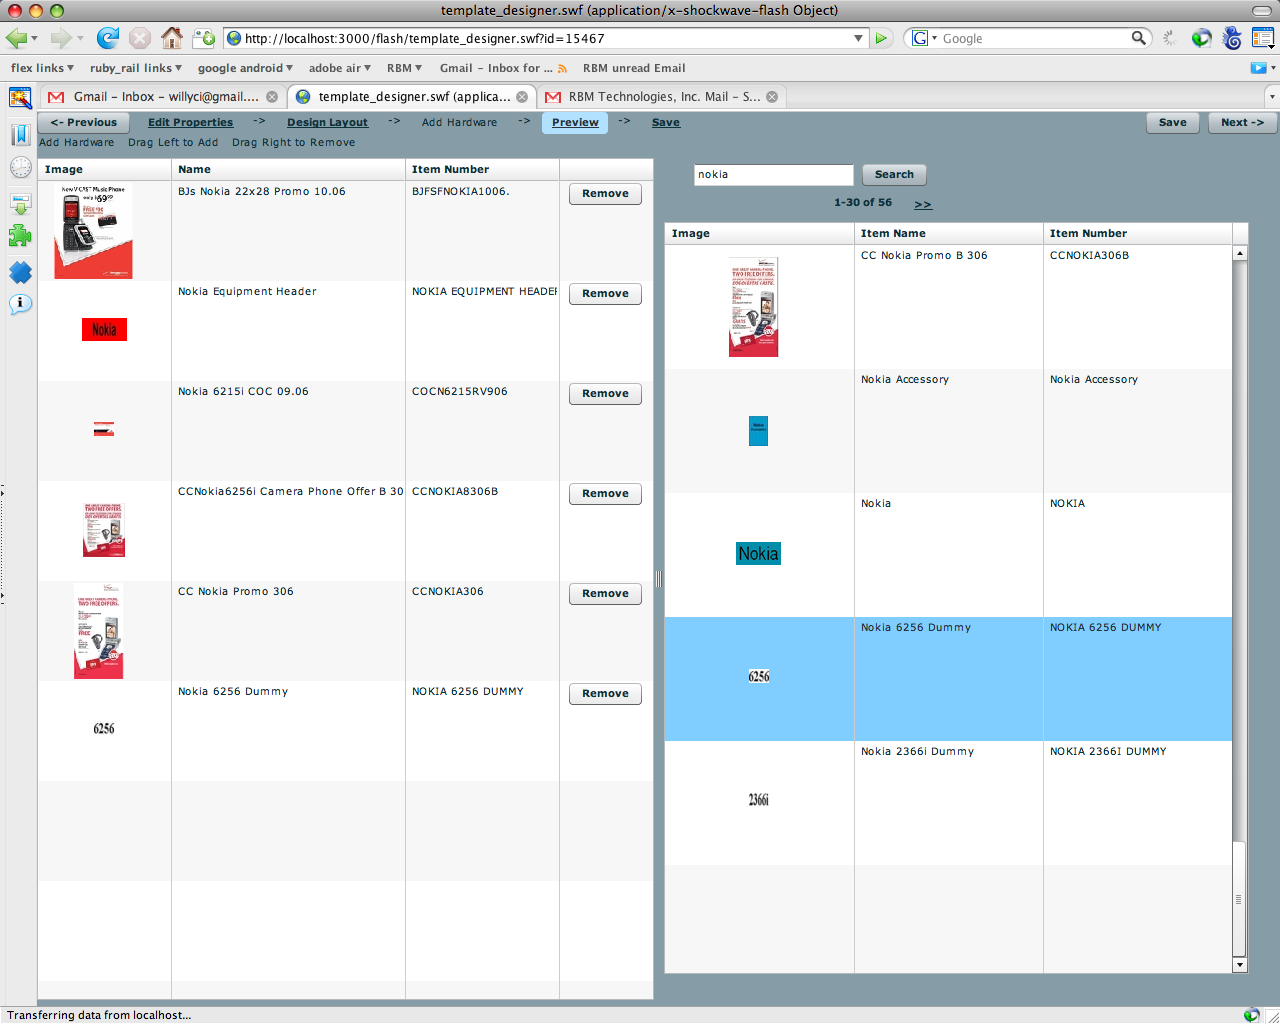
Task: Click the Bookmarks icon in the sidebar
Action: 20,135
